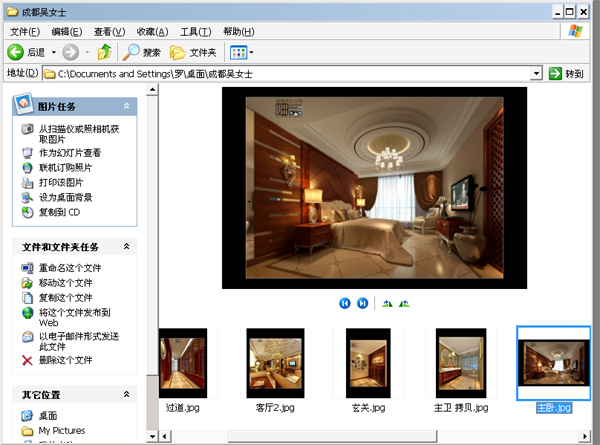Open the 查看(V) menu
600x445 pixels.
(x=109, y=32)
